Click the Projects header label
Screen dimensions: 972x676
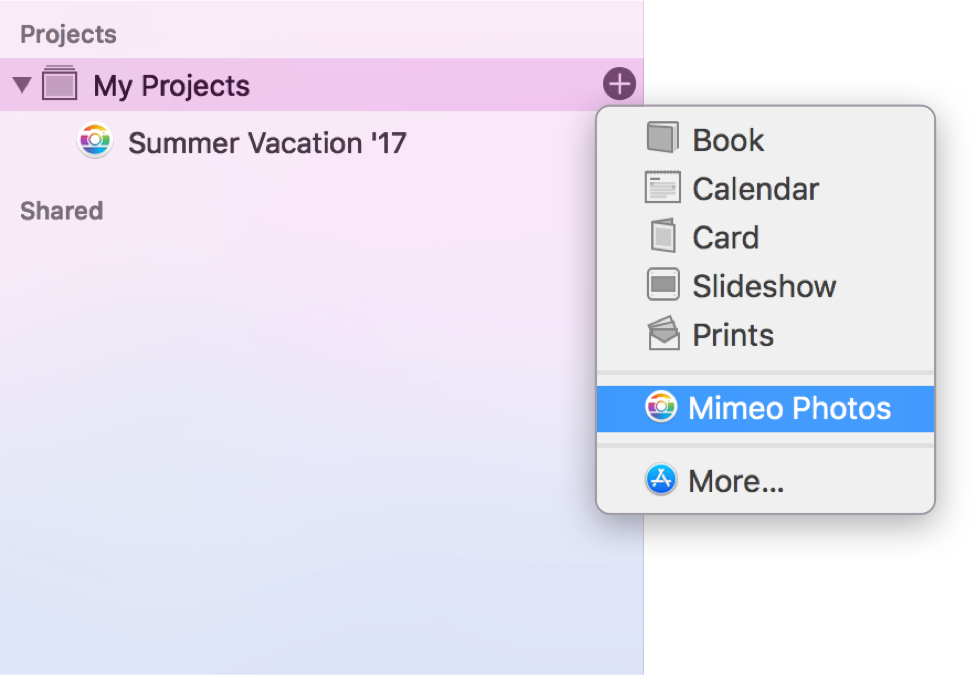(x=68, y=33)
